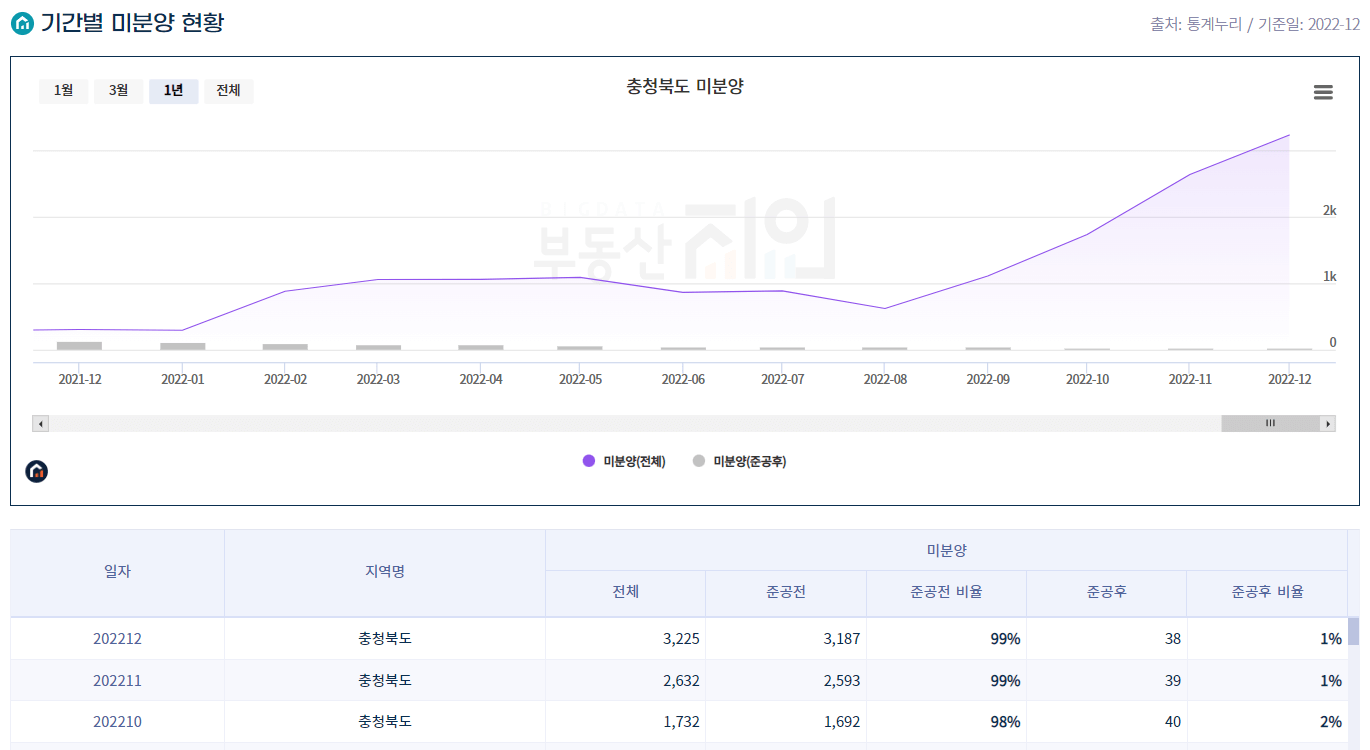Image resolution: width=1370 pixels, height=750 pixels.
Task: Click the 2021-12 axis label
Action: point(79,380)
